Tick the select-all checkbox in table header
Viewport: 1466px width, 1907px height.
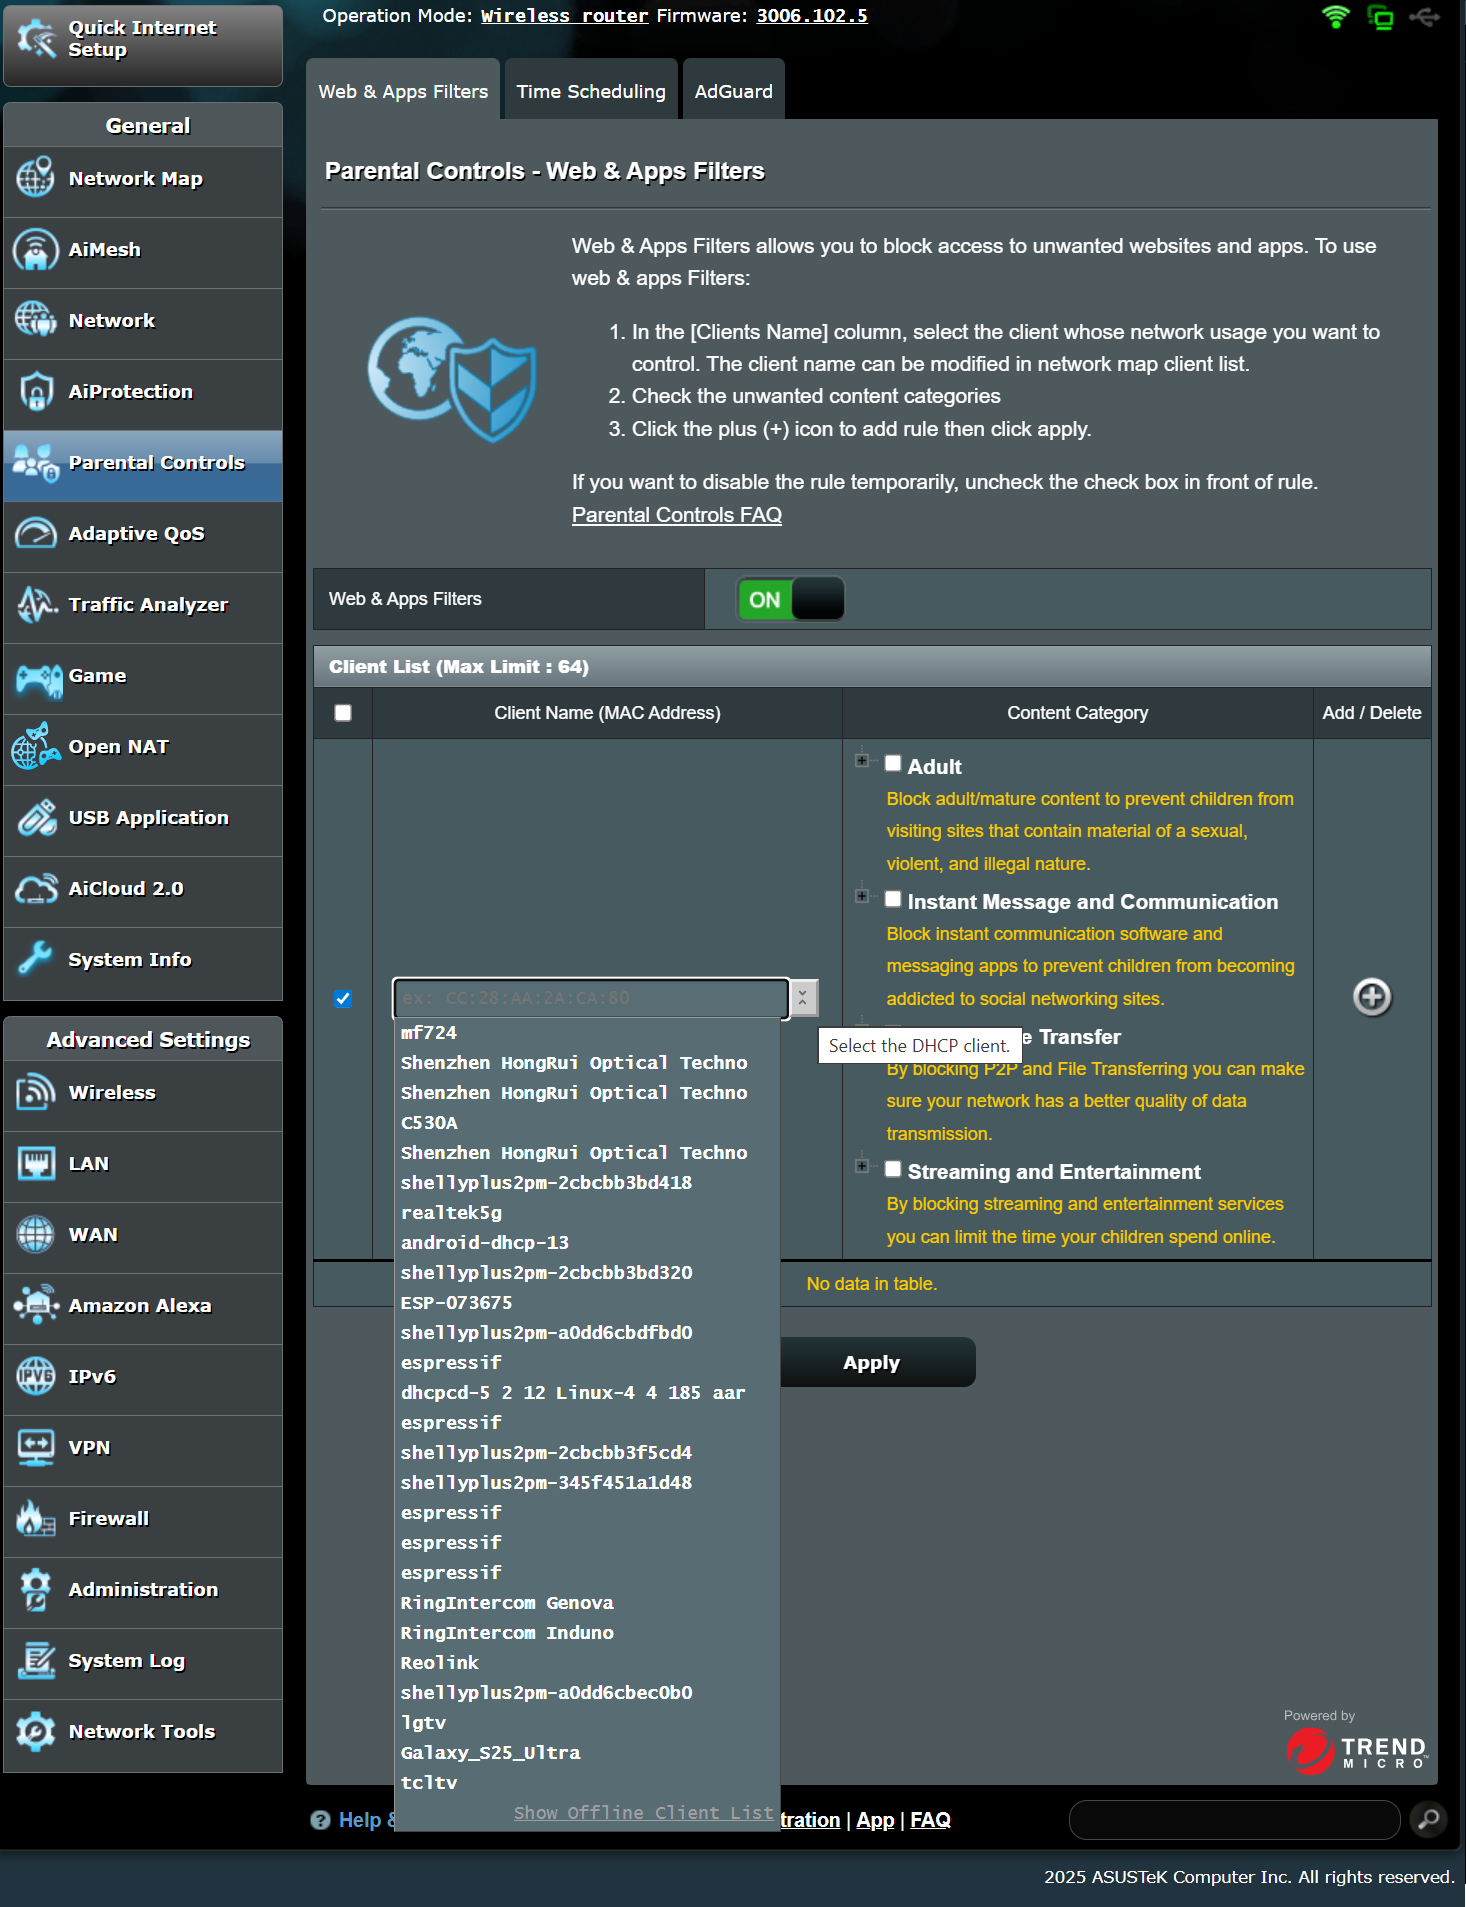[343, 713]
